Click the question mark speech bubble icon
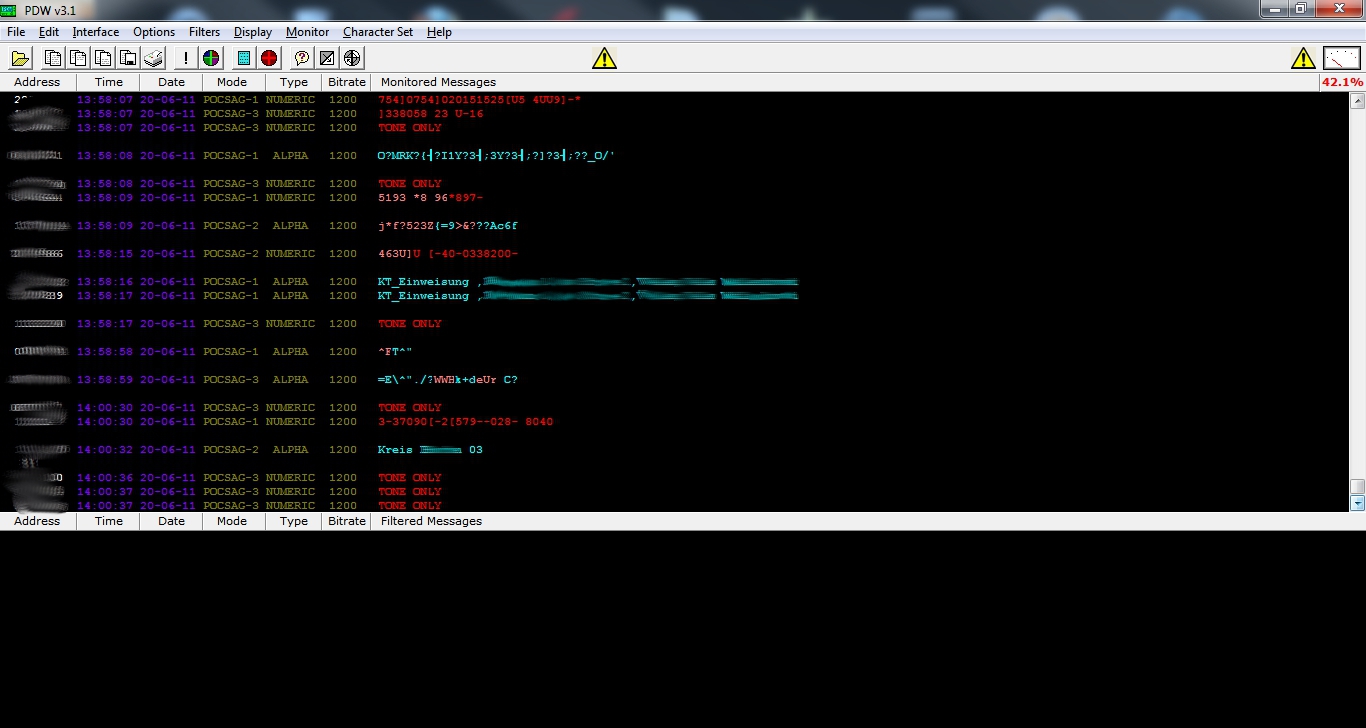This screenshot has height=728, width=1366. click(301, 58)
